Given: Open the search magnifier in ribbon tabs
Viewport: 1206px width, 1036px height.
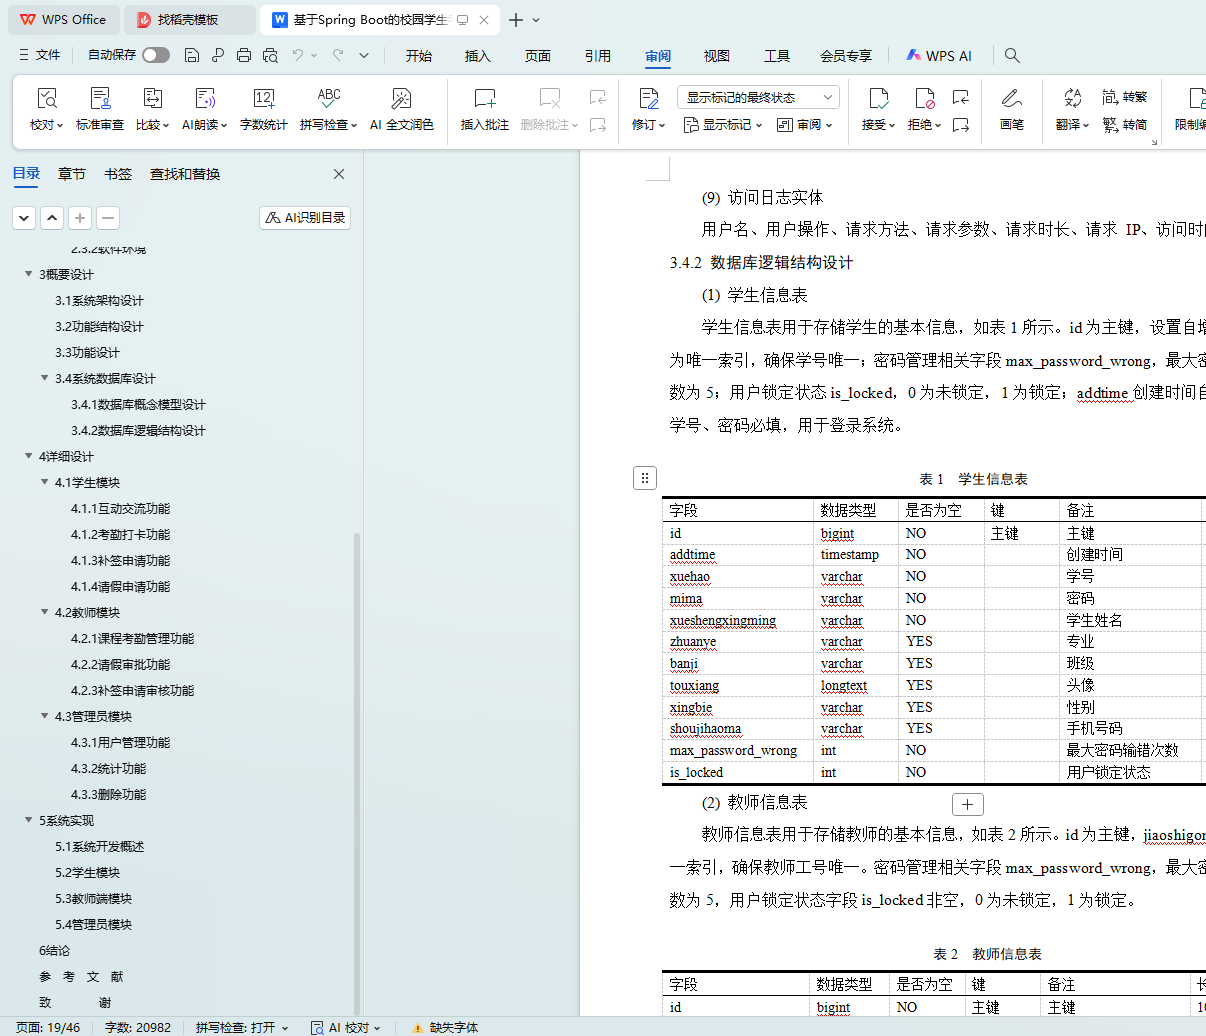Looking at the screenshot, I should (1012, 55).
